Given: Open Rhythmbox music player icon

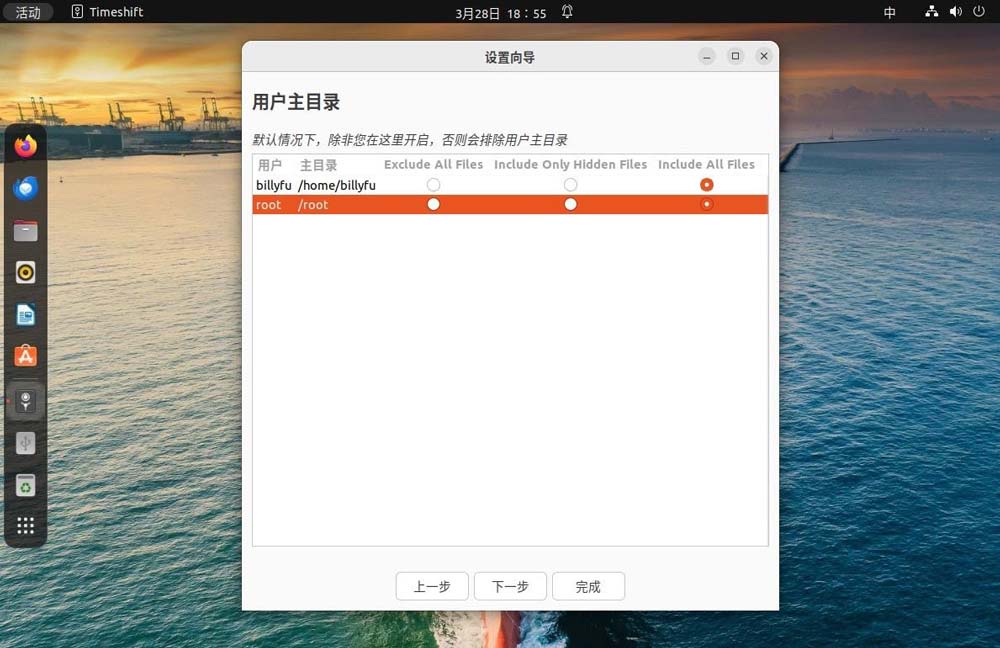Looking at the screenshot, I should click(26, 272).
